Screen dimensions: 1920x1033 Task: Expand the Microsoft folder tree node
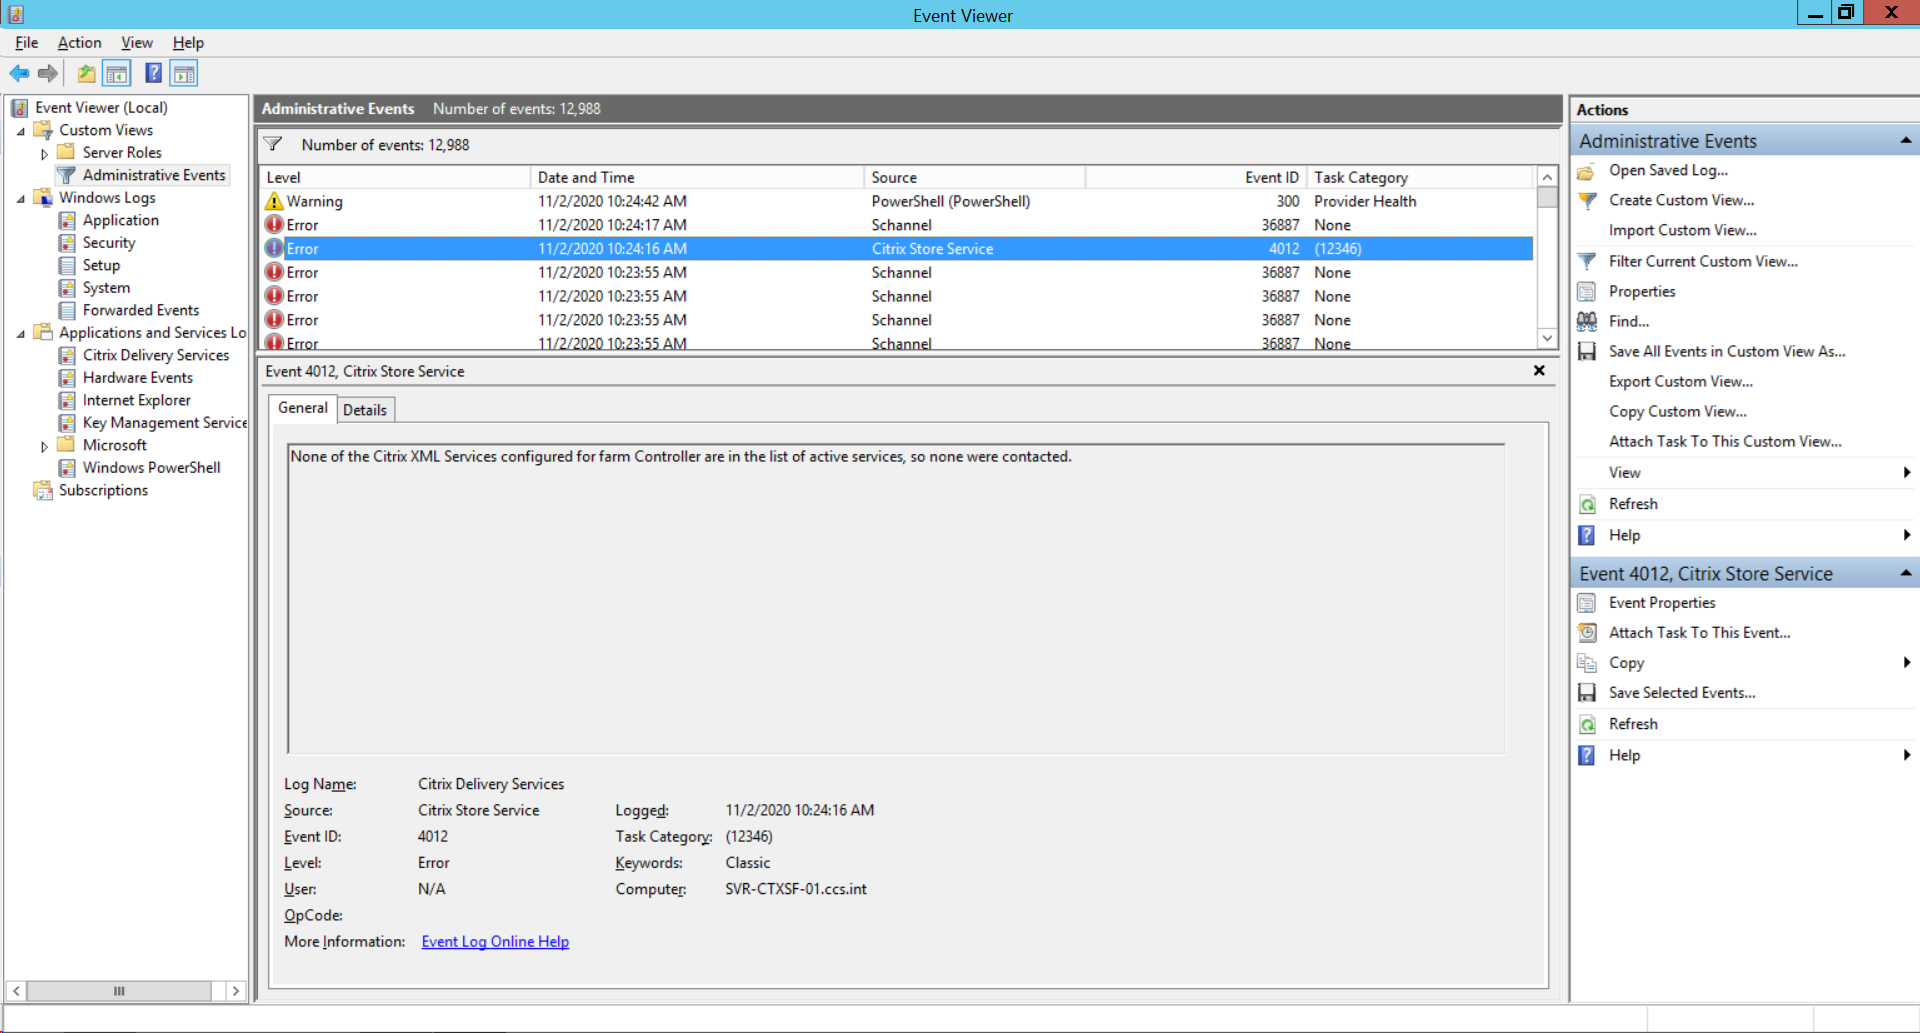pos(44,447)
